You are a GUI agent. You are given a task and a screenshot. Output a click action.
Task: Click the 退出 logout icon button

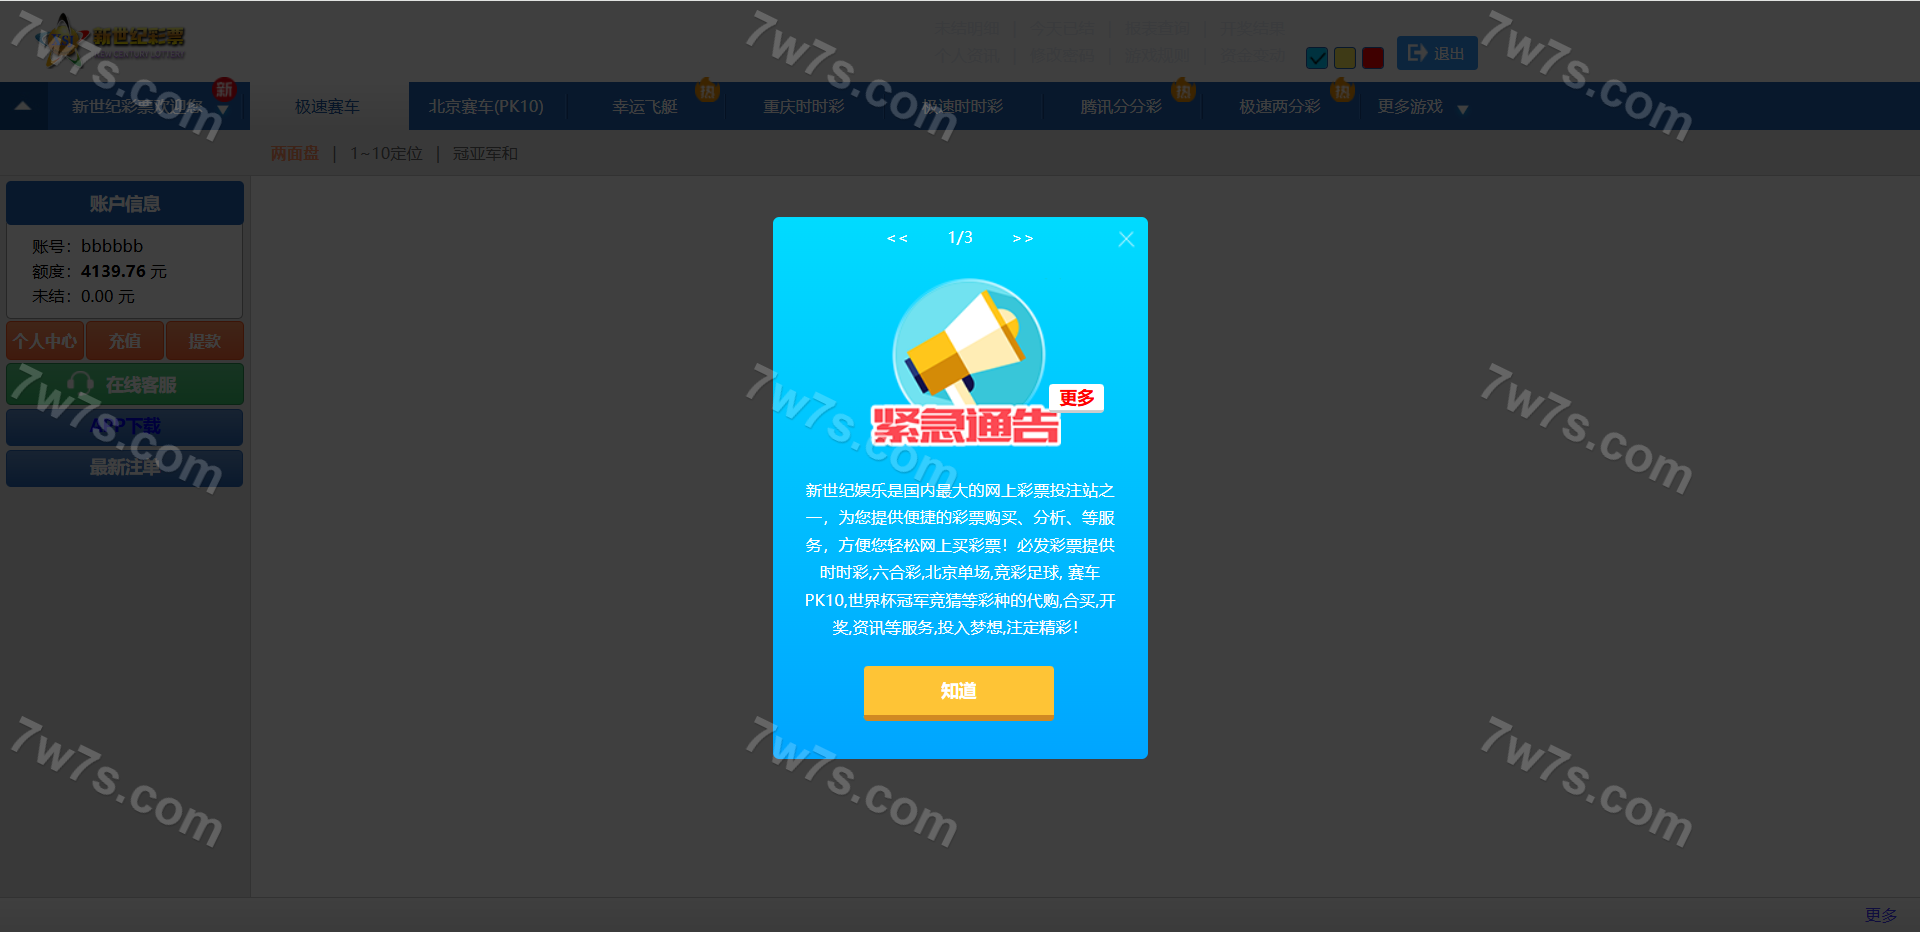pos(1436,53)
